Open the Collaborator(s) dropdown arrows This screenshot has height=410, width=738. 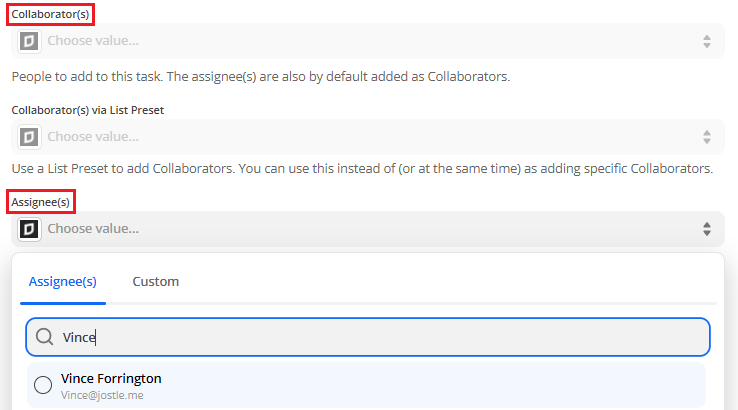[706, 41]
